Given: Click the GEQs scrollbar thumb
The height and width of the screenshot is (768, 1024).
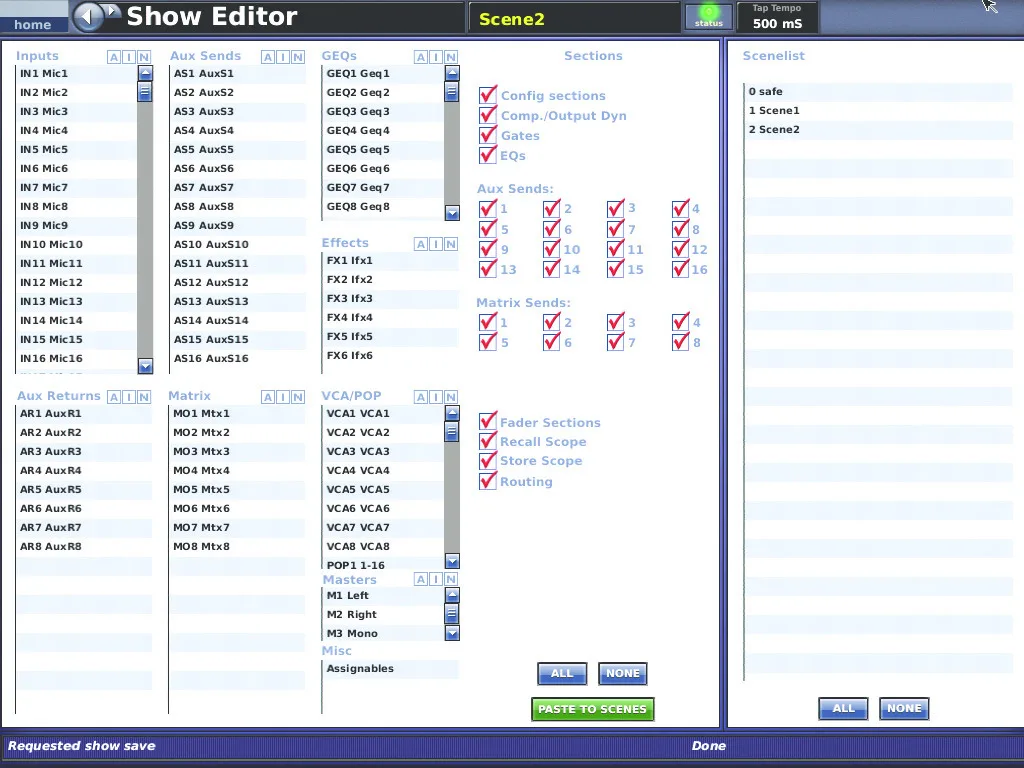Looking at the screenshot, I should coord(452,91).
